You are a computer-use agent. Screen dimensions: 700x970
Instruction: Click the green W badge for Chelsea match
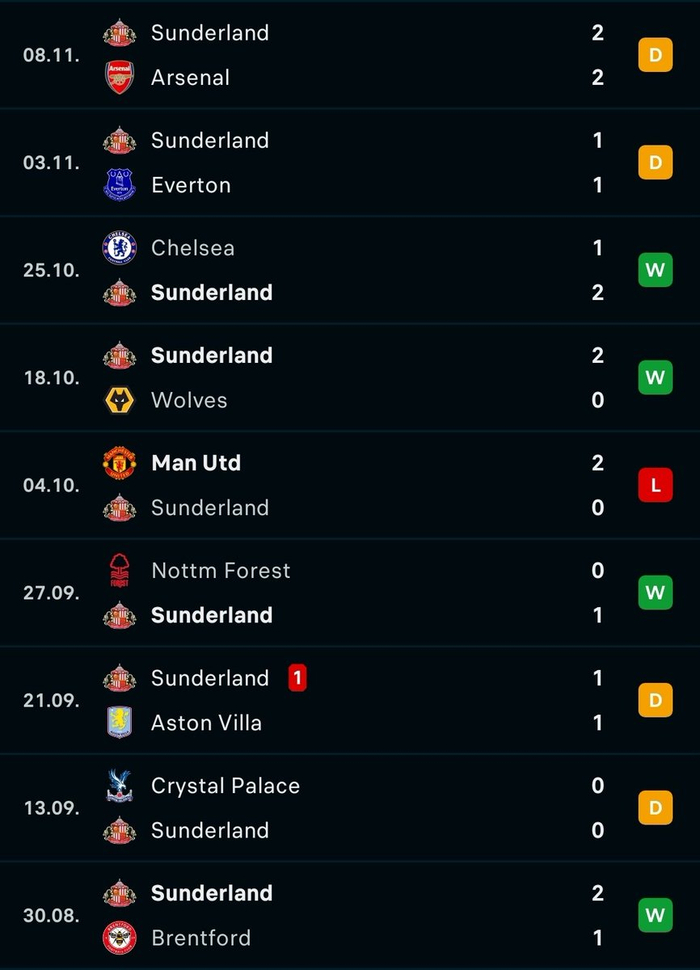pyautogui.click(x=655, y=270)
